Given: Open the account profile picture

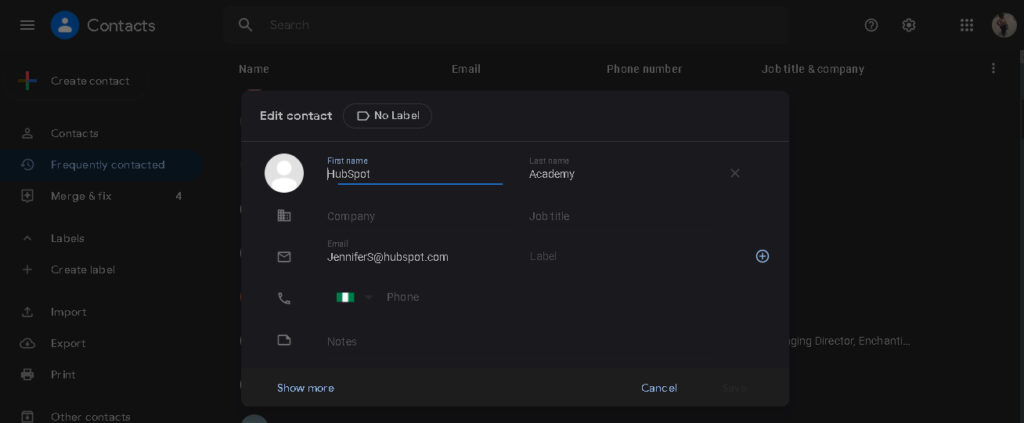Looking at the screenshot, I should coord(1004,25).
